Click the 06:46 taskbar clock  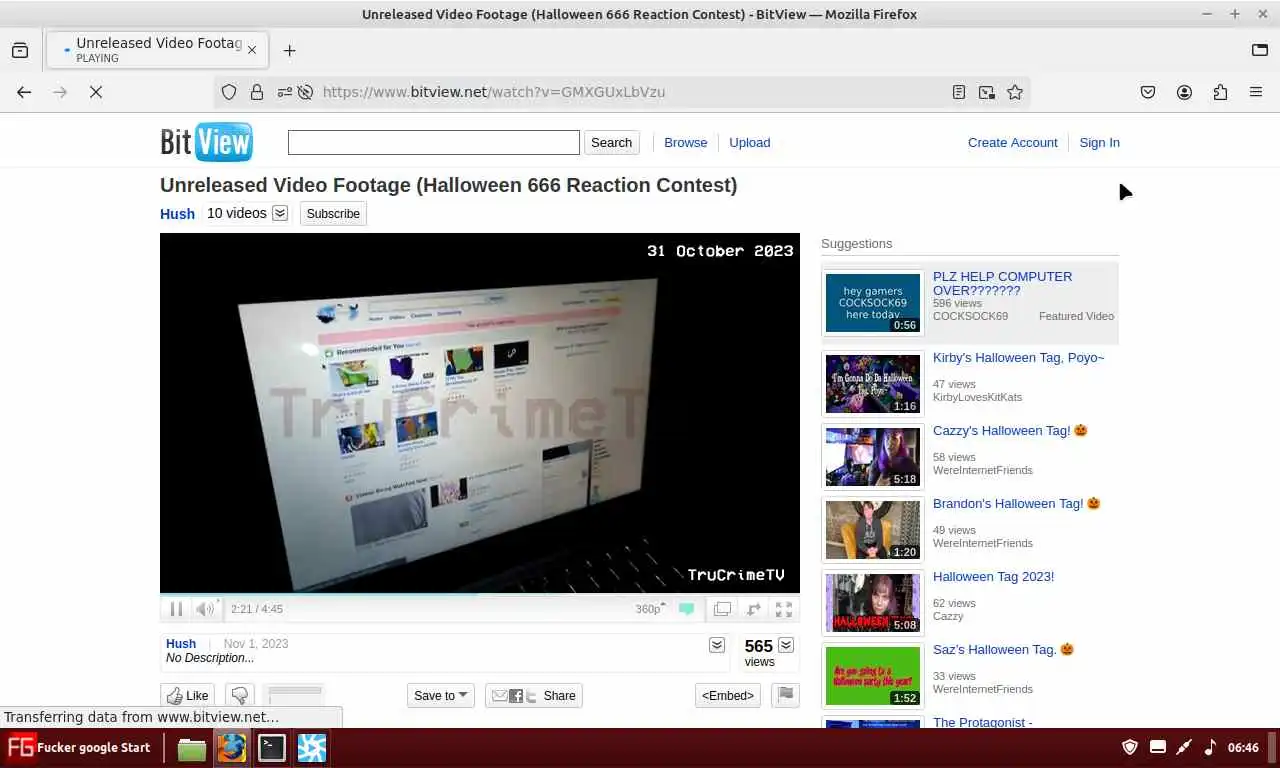[x=1243, y=747]
